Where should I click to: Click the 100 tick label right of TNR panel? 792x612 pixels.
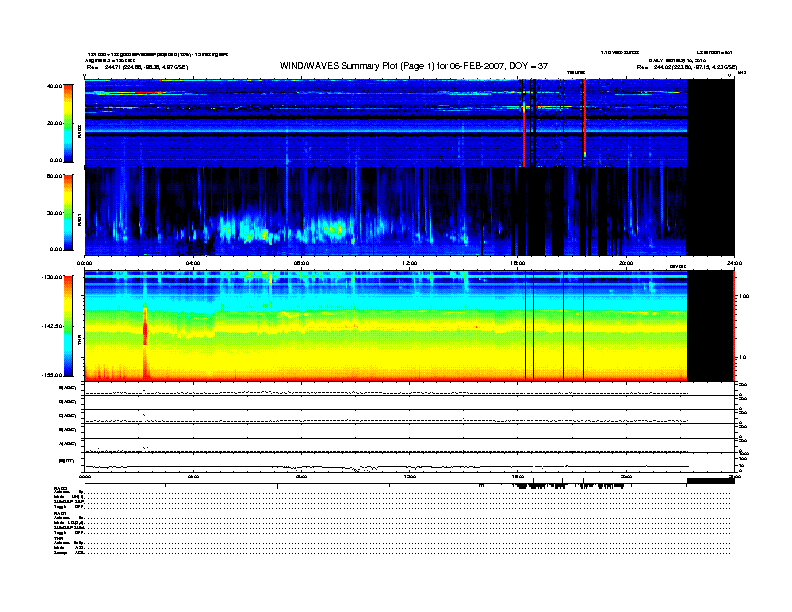[x=743, y=297]
